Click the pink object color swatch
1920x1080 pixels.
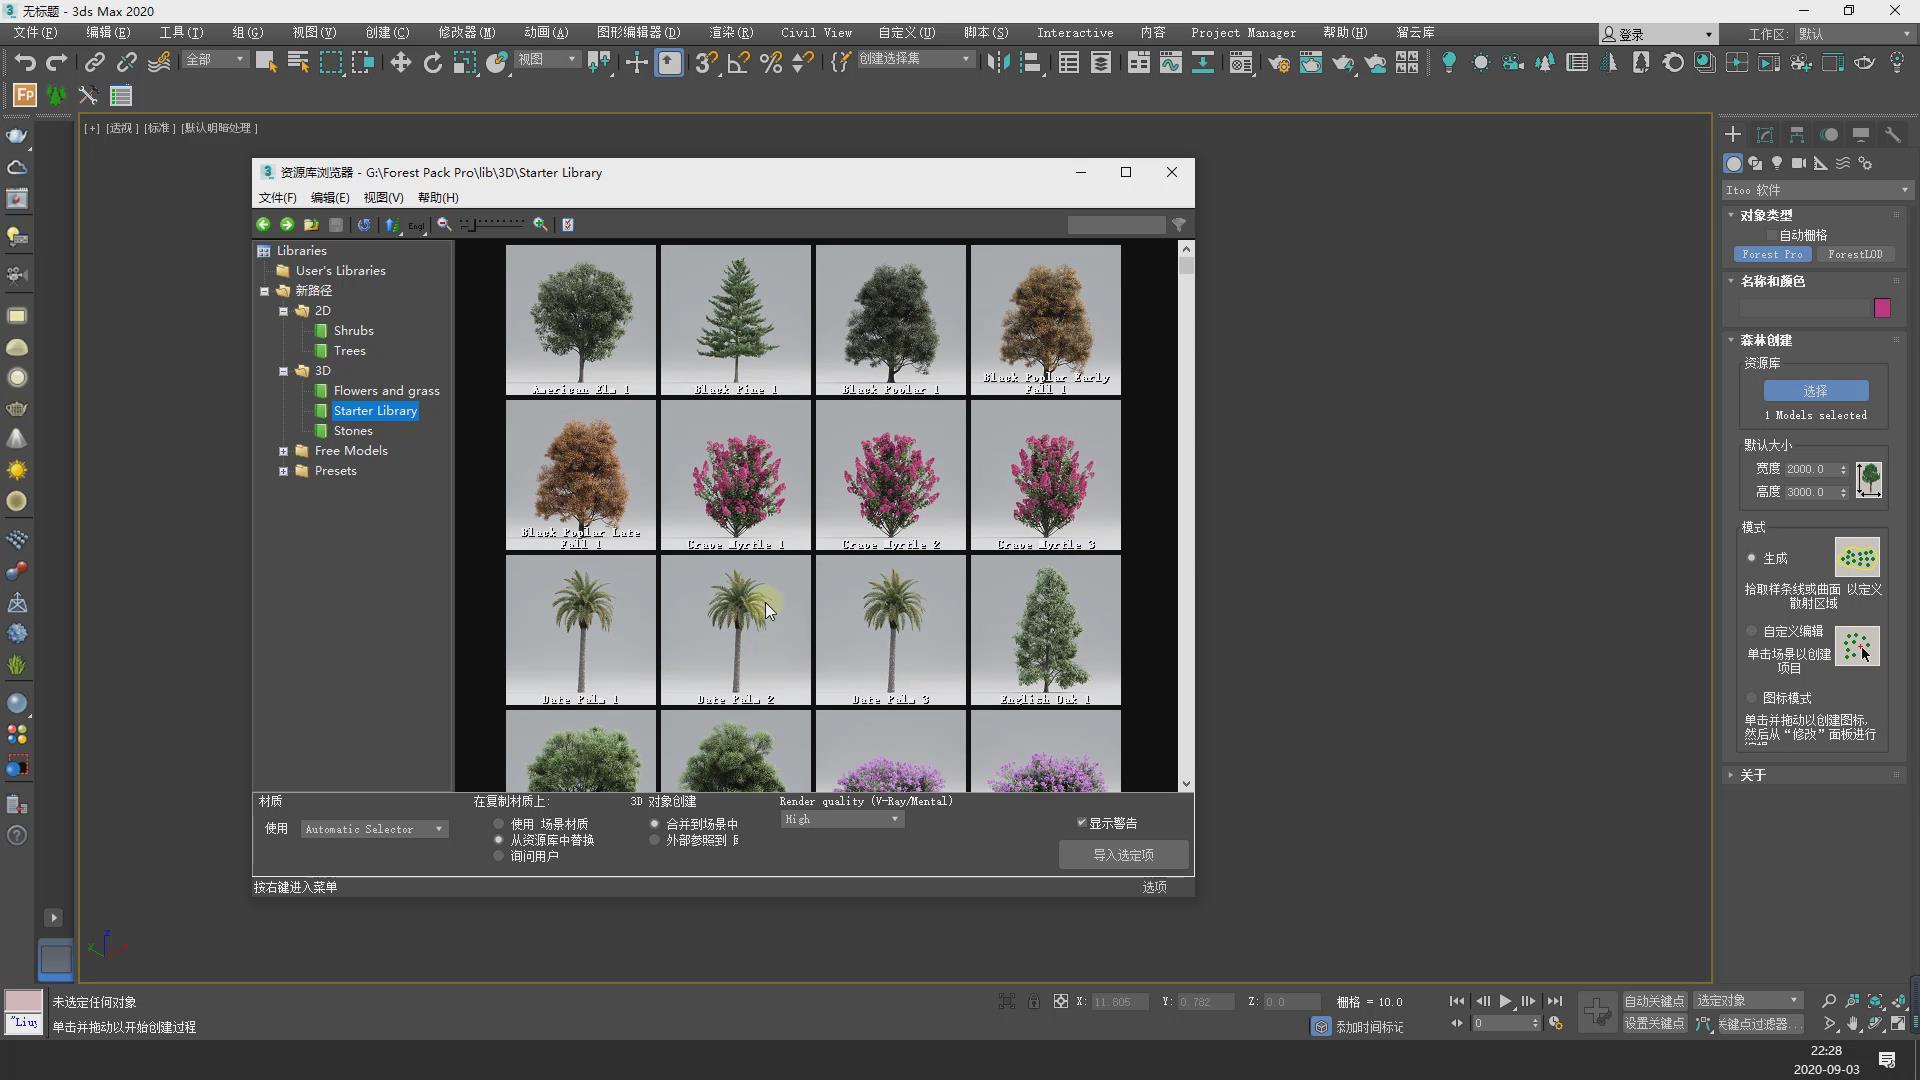pyautogui.click(x=1882, y=308)
